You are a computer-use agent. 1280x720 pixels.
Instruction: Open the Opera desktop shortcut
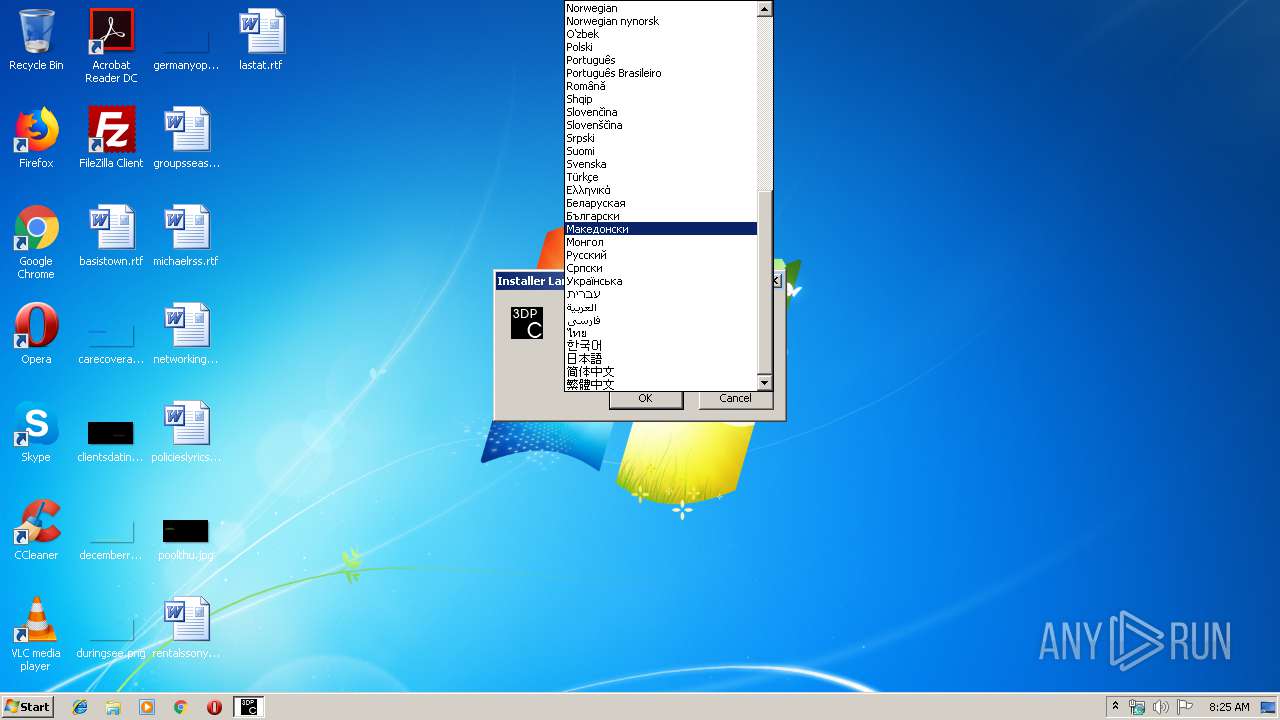coord(36,334)
